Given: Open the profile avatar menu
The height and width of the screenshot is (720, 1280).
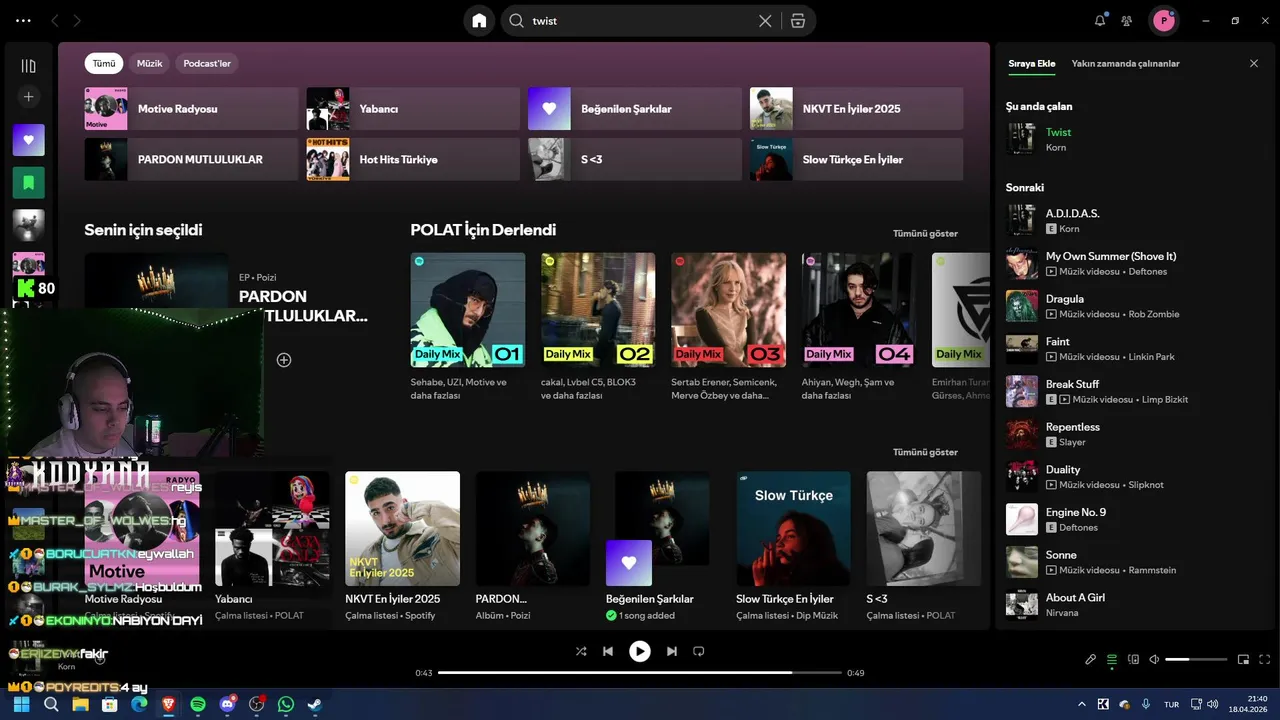Looking at the screenshot, I should (1163, 20).
